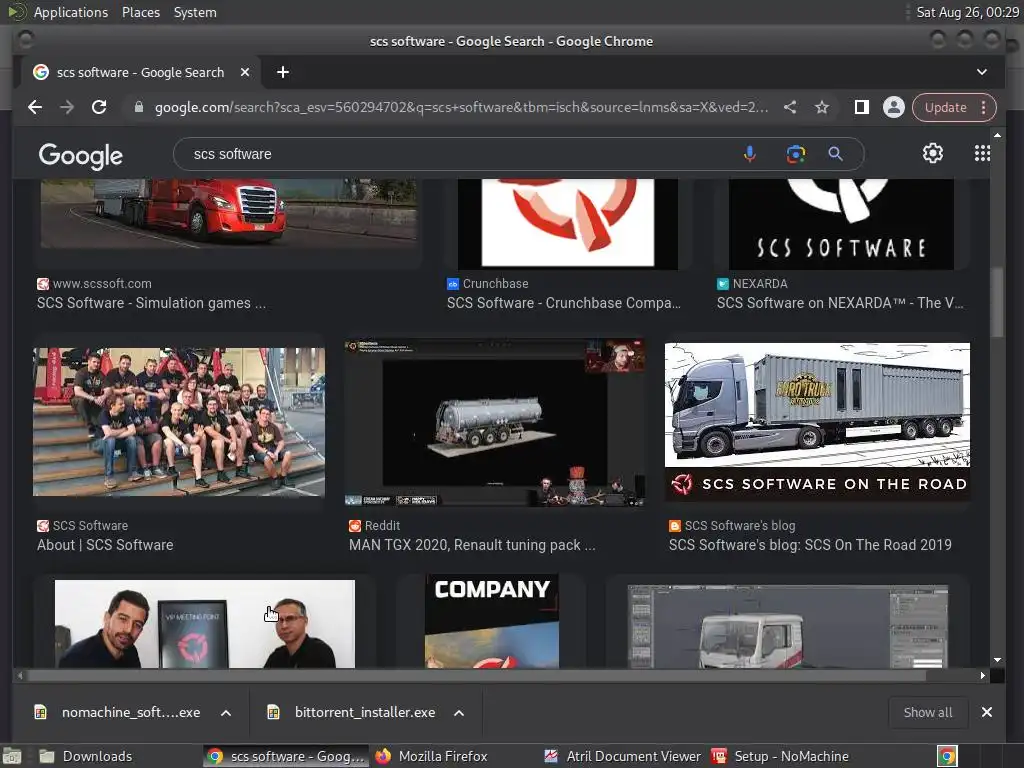Open a new Chrome tab
This screenshot has width=1024, height=768.
(x=283, y=72)
